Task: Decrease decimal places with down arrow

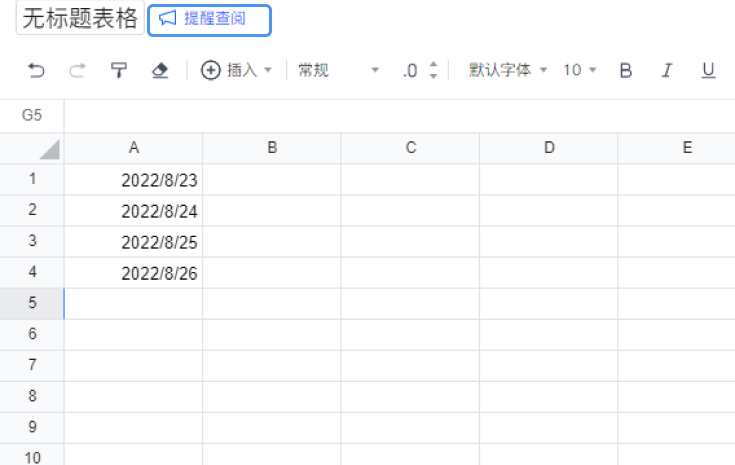Action: click(434, 76)
